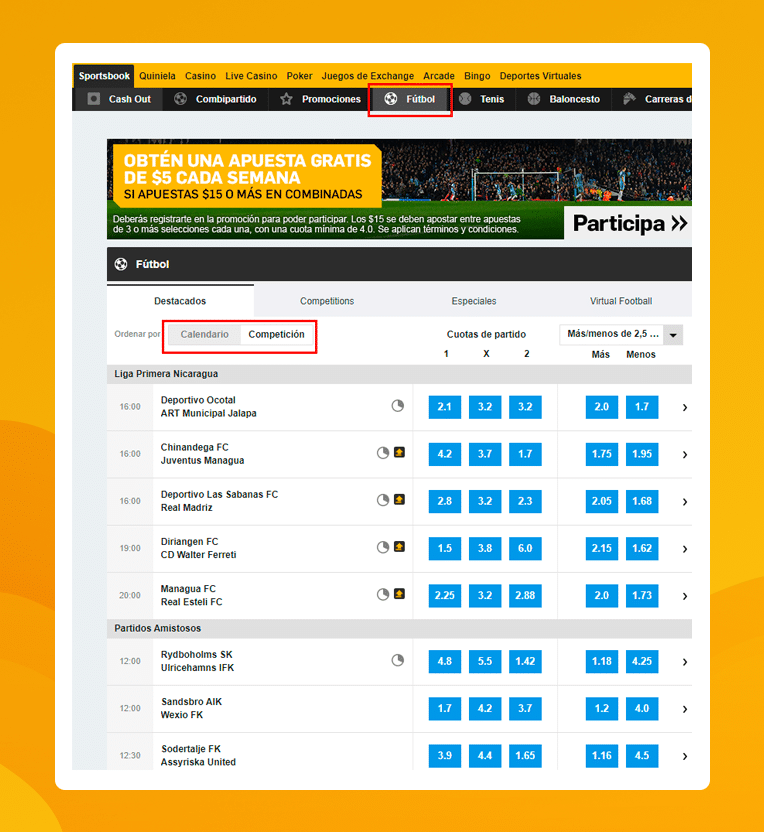Open Real Esteli FC match details
Viewport: 764px width, 832px height.
point(192,602)
